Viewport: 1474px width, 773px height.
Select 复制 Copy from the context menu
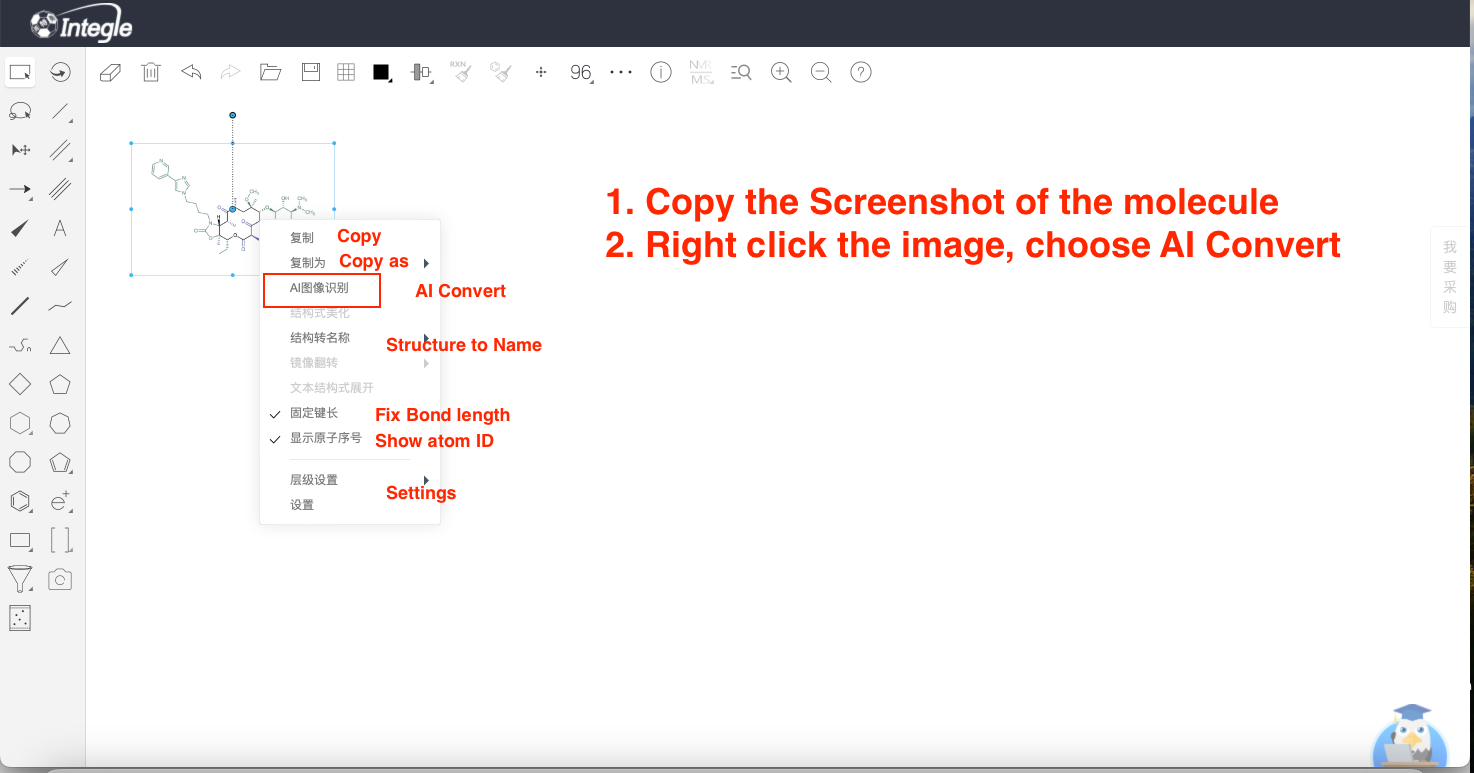click(300, 236)
